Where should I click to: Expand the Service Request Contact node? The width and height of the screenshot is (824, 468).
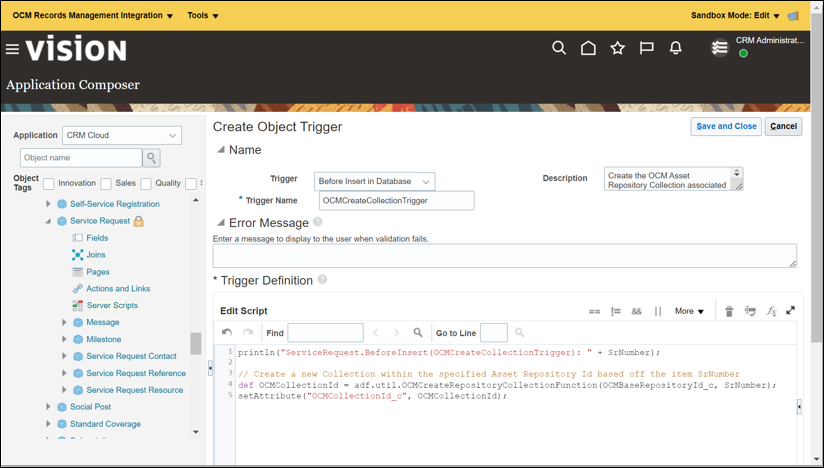[64, 356]
